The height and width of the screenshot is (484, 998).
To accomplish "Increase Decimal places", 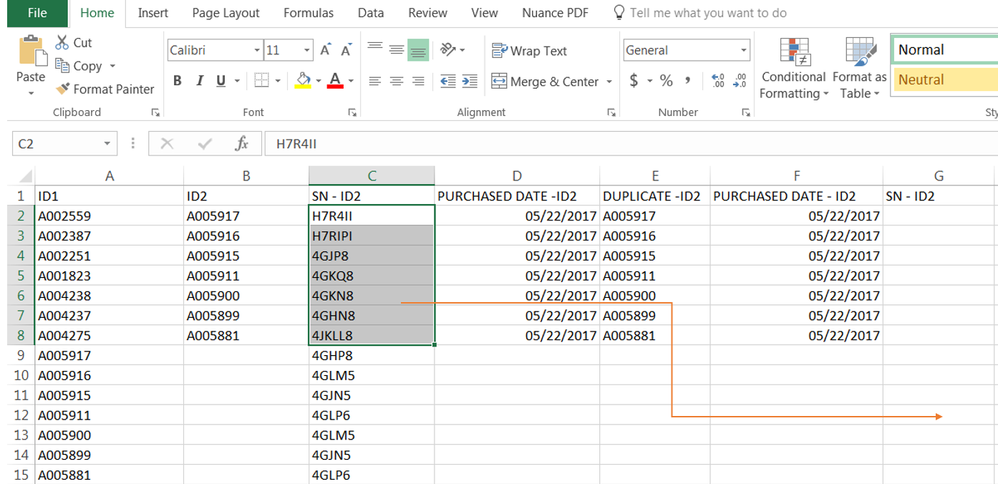I will (719, 81).
